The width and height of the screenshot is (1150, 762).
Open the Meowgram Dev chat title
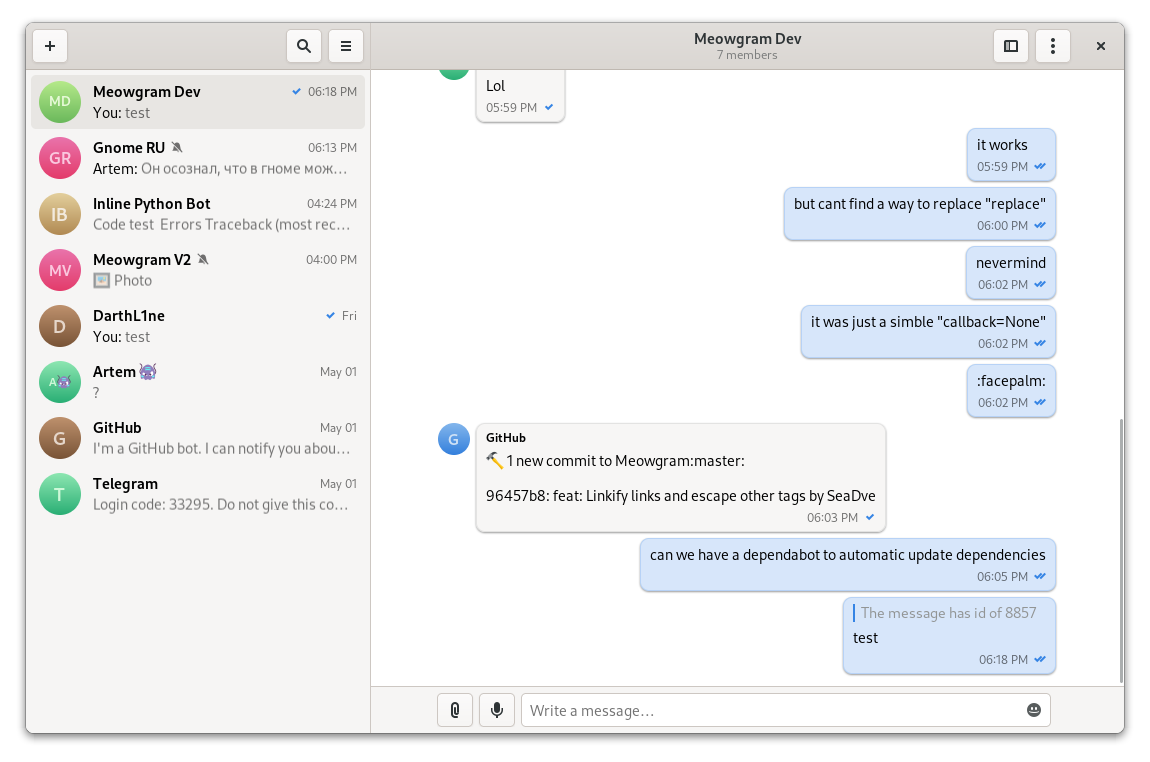[x=147, y=92]
